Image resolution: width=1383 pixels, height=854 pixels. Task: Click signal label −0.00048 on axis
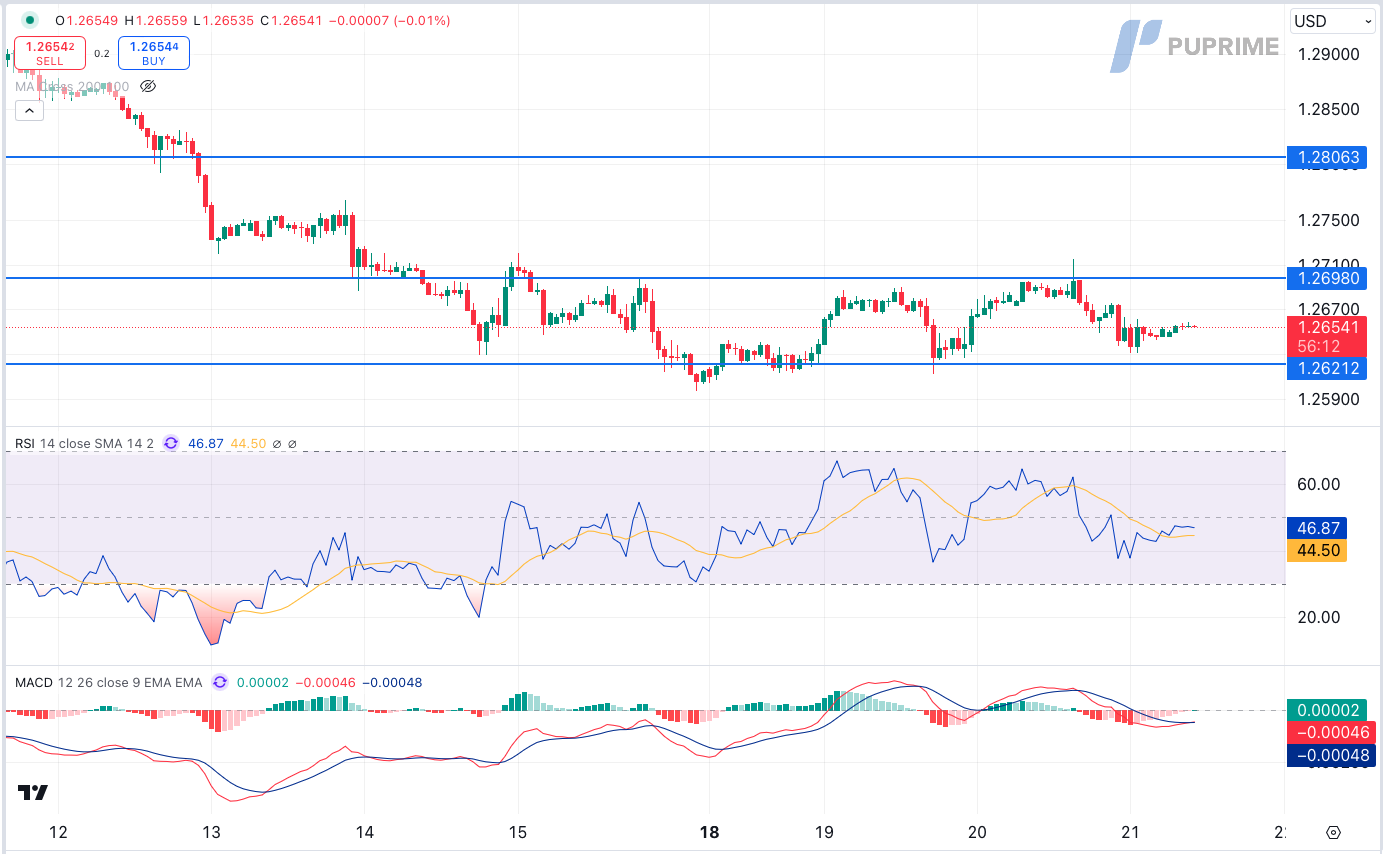1331,756
